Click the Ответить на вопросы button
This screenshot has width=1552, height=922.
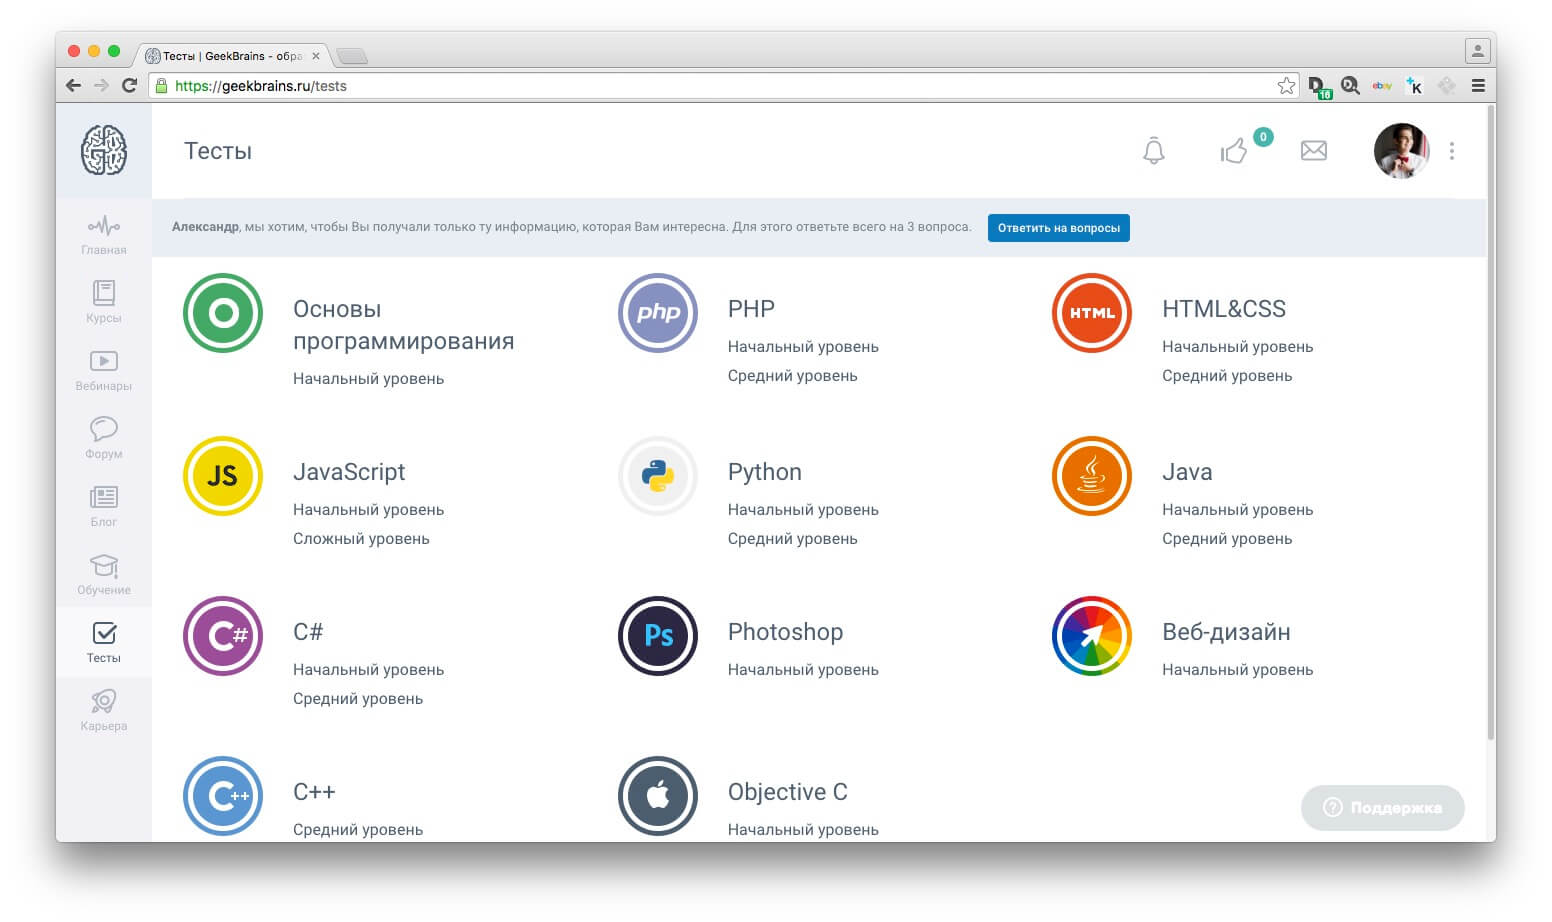pyautogui.click(x=1059, y=228)
